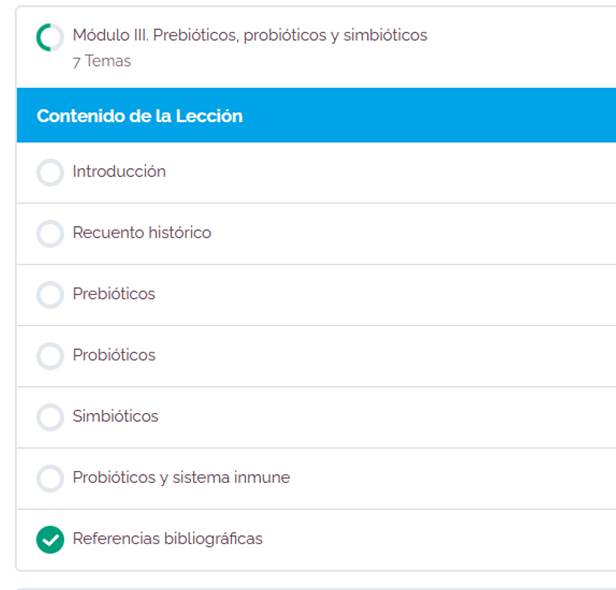The height and width of the screenshot is (590, 616).
Task: Select the Probióticos topic title
Action: tap(114, 355)
